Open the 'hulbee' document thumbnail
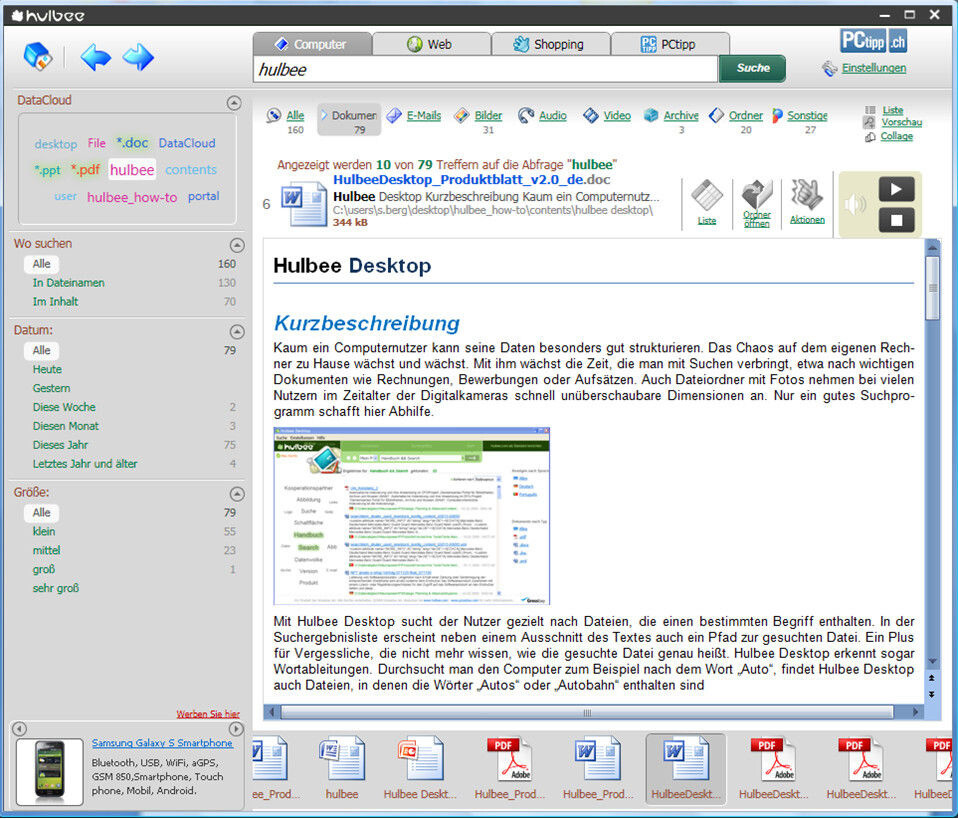The image size is (958, 819). tap(342, 768)
